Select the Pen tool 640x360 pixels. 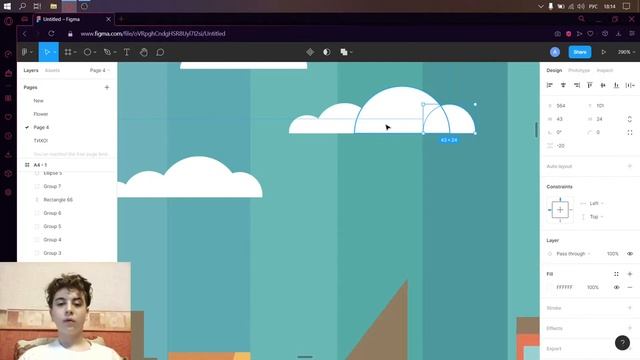107,52
